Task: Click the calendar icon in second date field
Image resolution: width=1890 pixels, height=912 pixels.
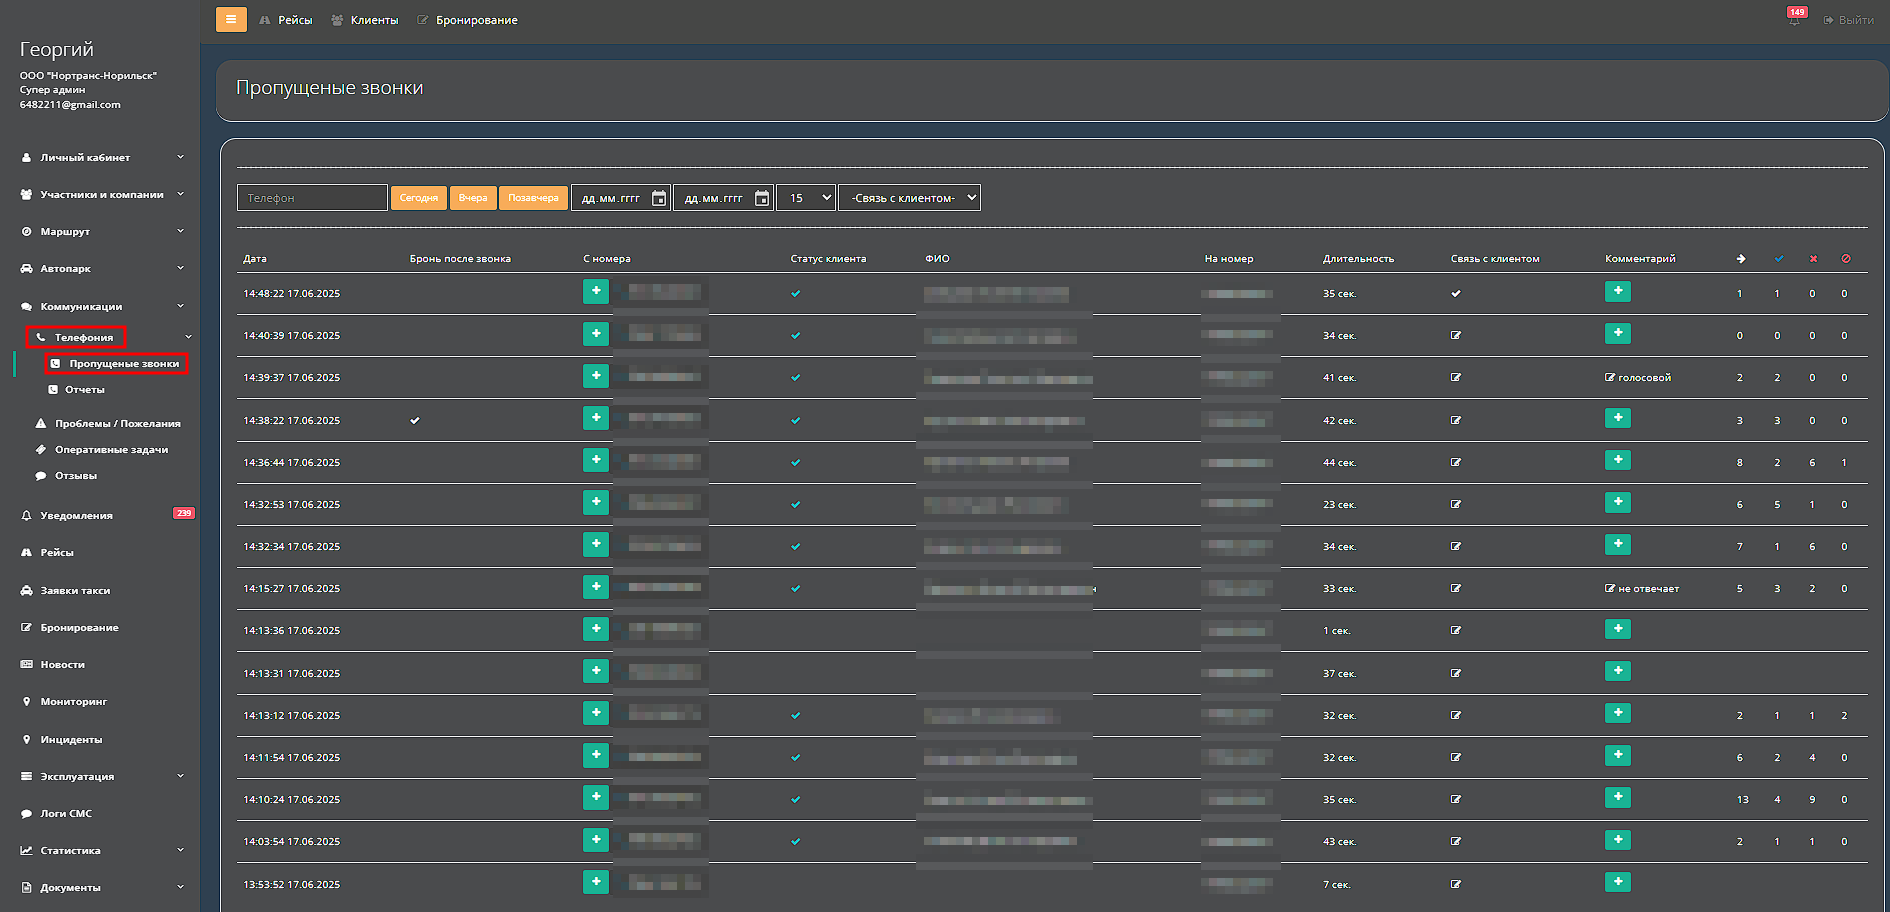Action: pyautogui.click(x=762, y=198)
